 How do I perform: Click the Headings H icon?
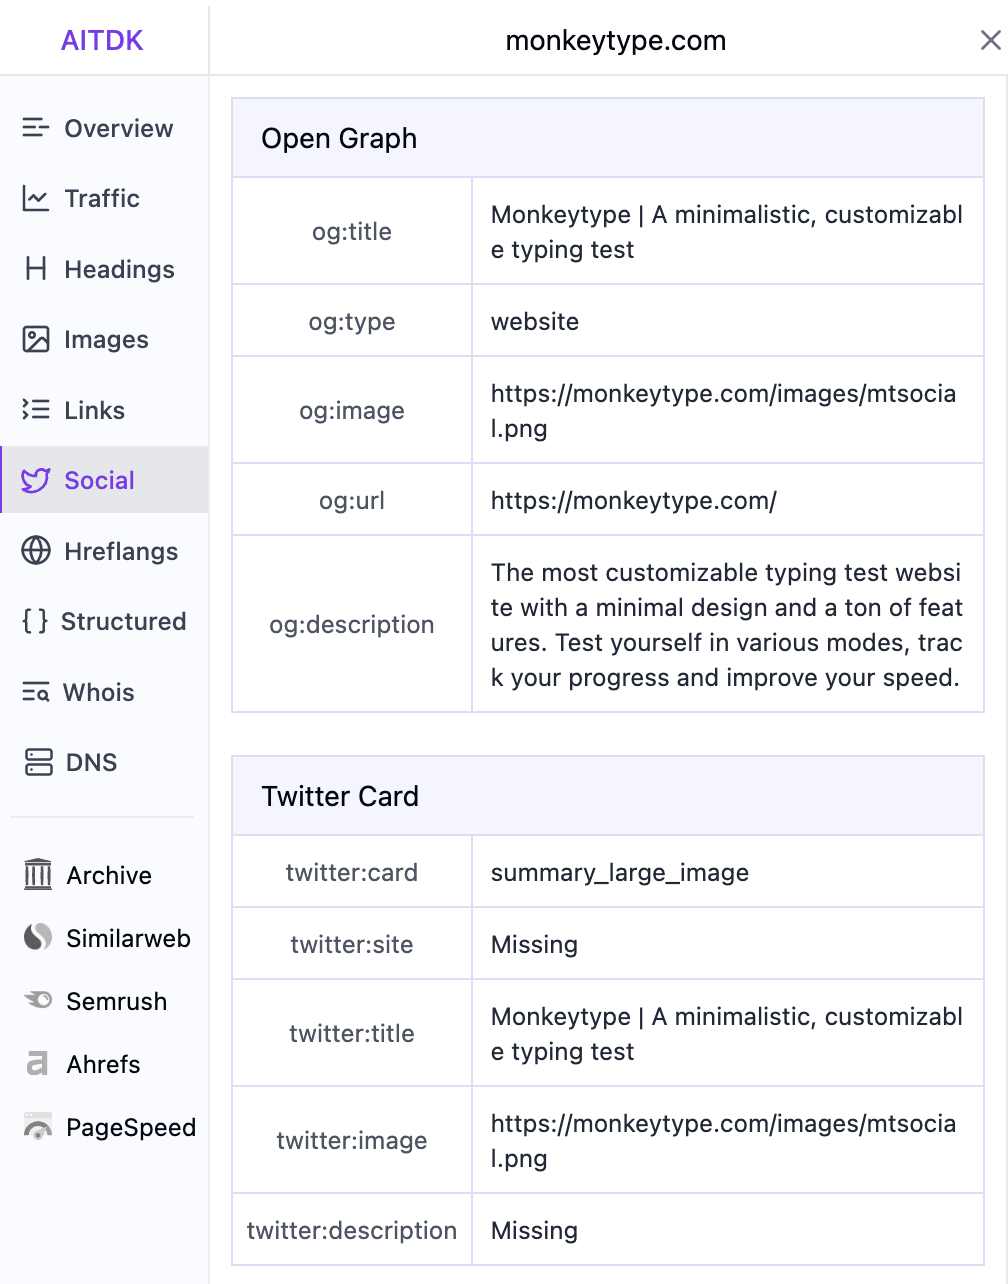pyautogui.click(x=36, y=269)
